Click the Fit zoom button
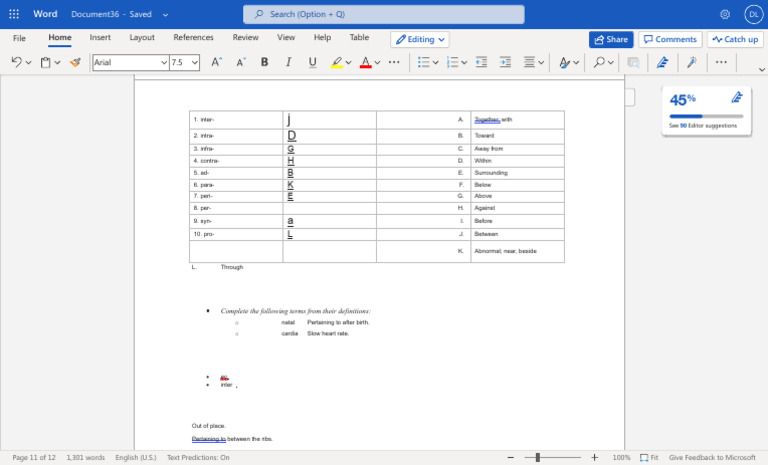The image size is (768, 465). pyautogui.click(x=649, y=457)
